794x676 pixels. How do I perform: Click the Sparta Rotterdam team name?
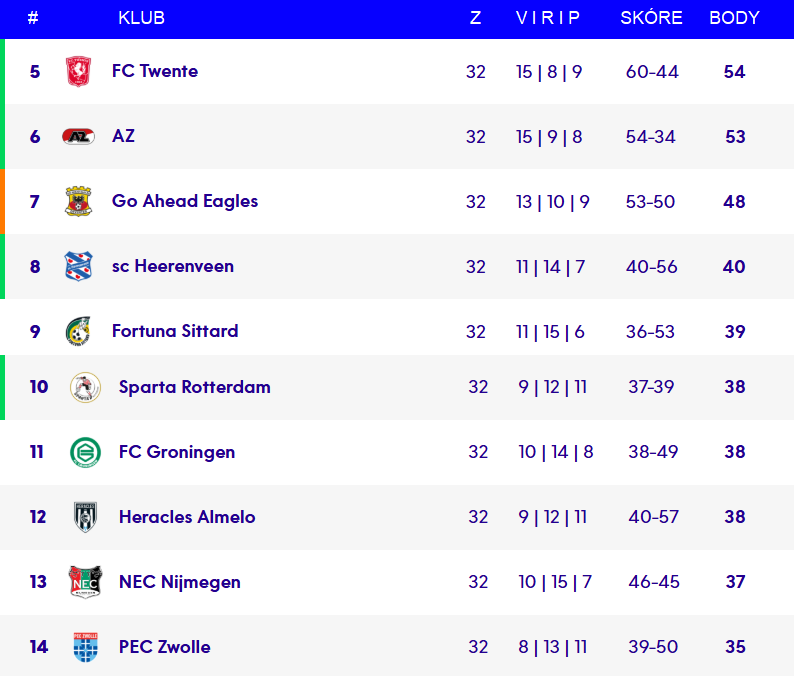click(x=195, y=387)
